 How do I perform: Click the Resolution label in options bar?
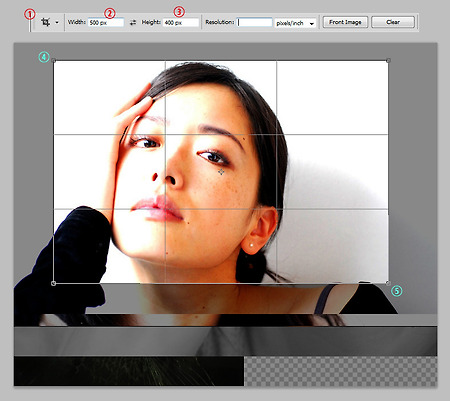pos(220,22)
